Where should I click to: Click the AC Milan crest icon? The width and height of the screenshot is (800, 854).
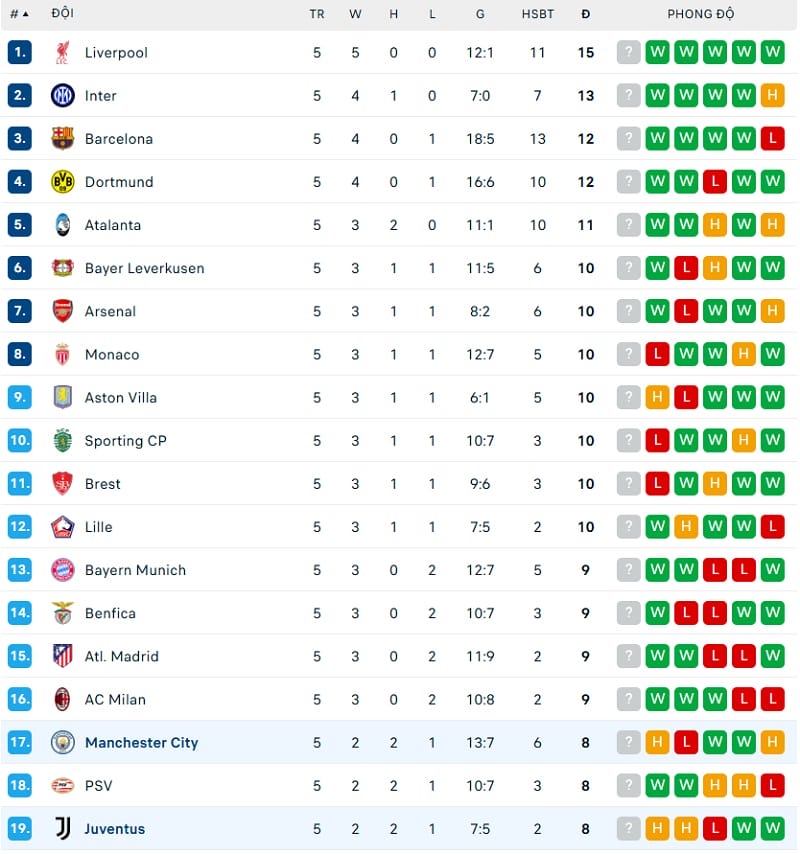(63, 699)
